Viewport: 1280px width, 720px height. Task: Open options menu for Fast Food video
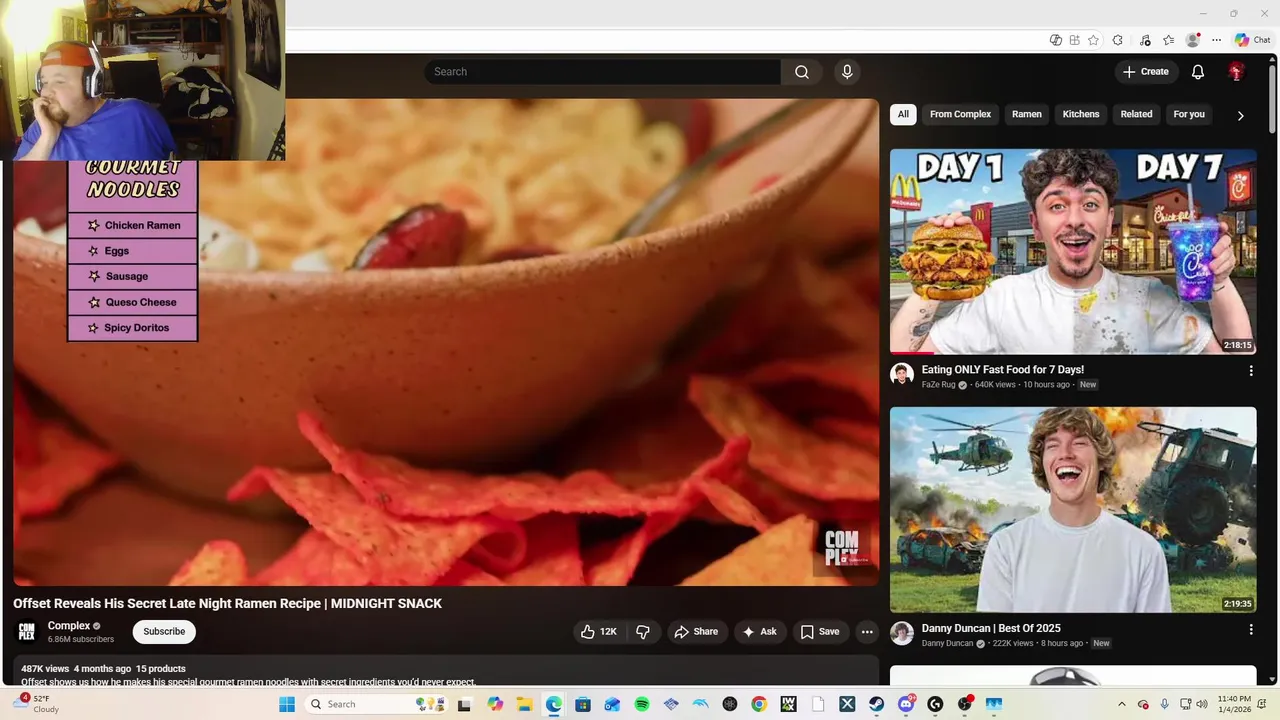(1250, 371)
